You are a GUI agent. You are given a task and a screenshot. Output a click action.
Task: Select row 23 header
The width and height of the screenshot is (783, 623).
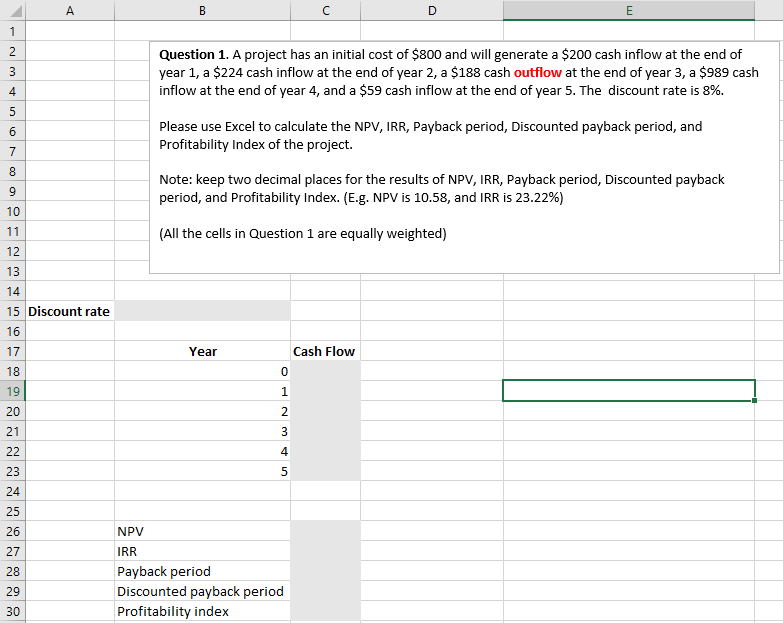12,471
